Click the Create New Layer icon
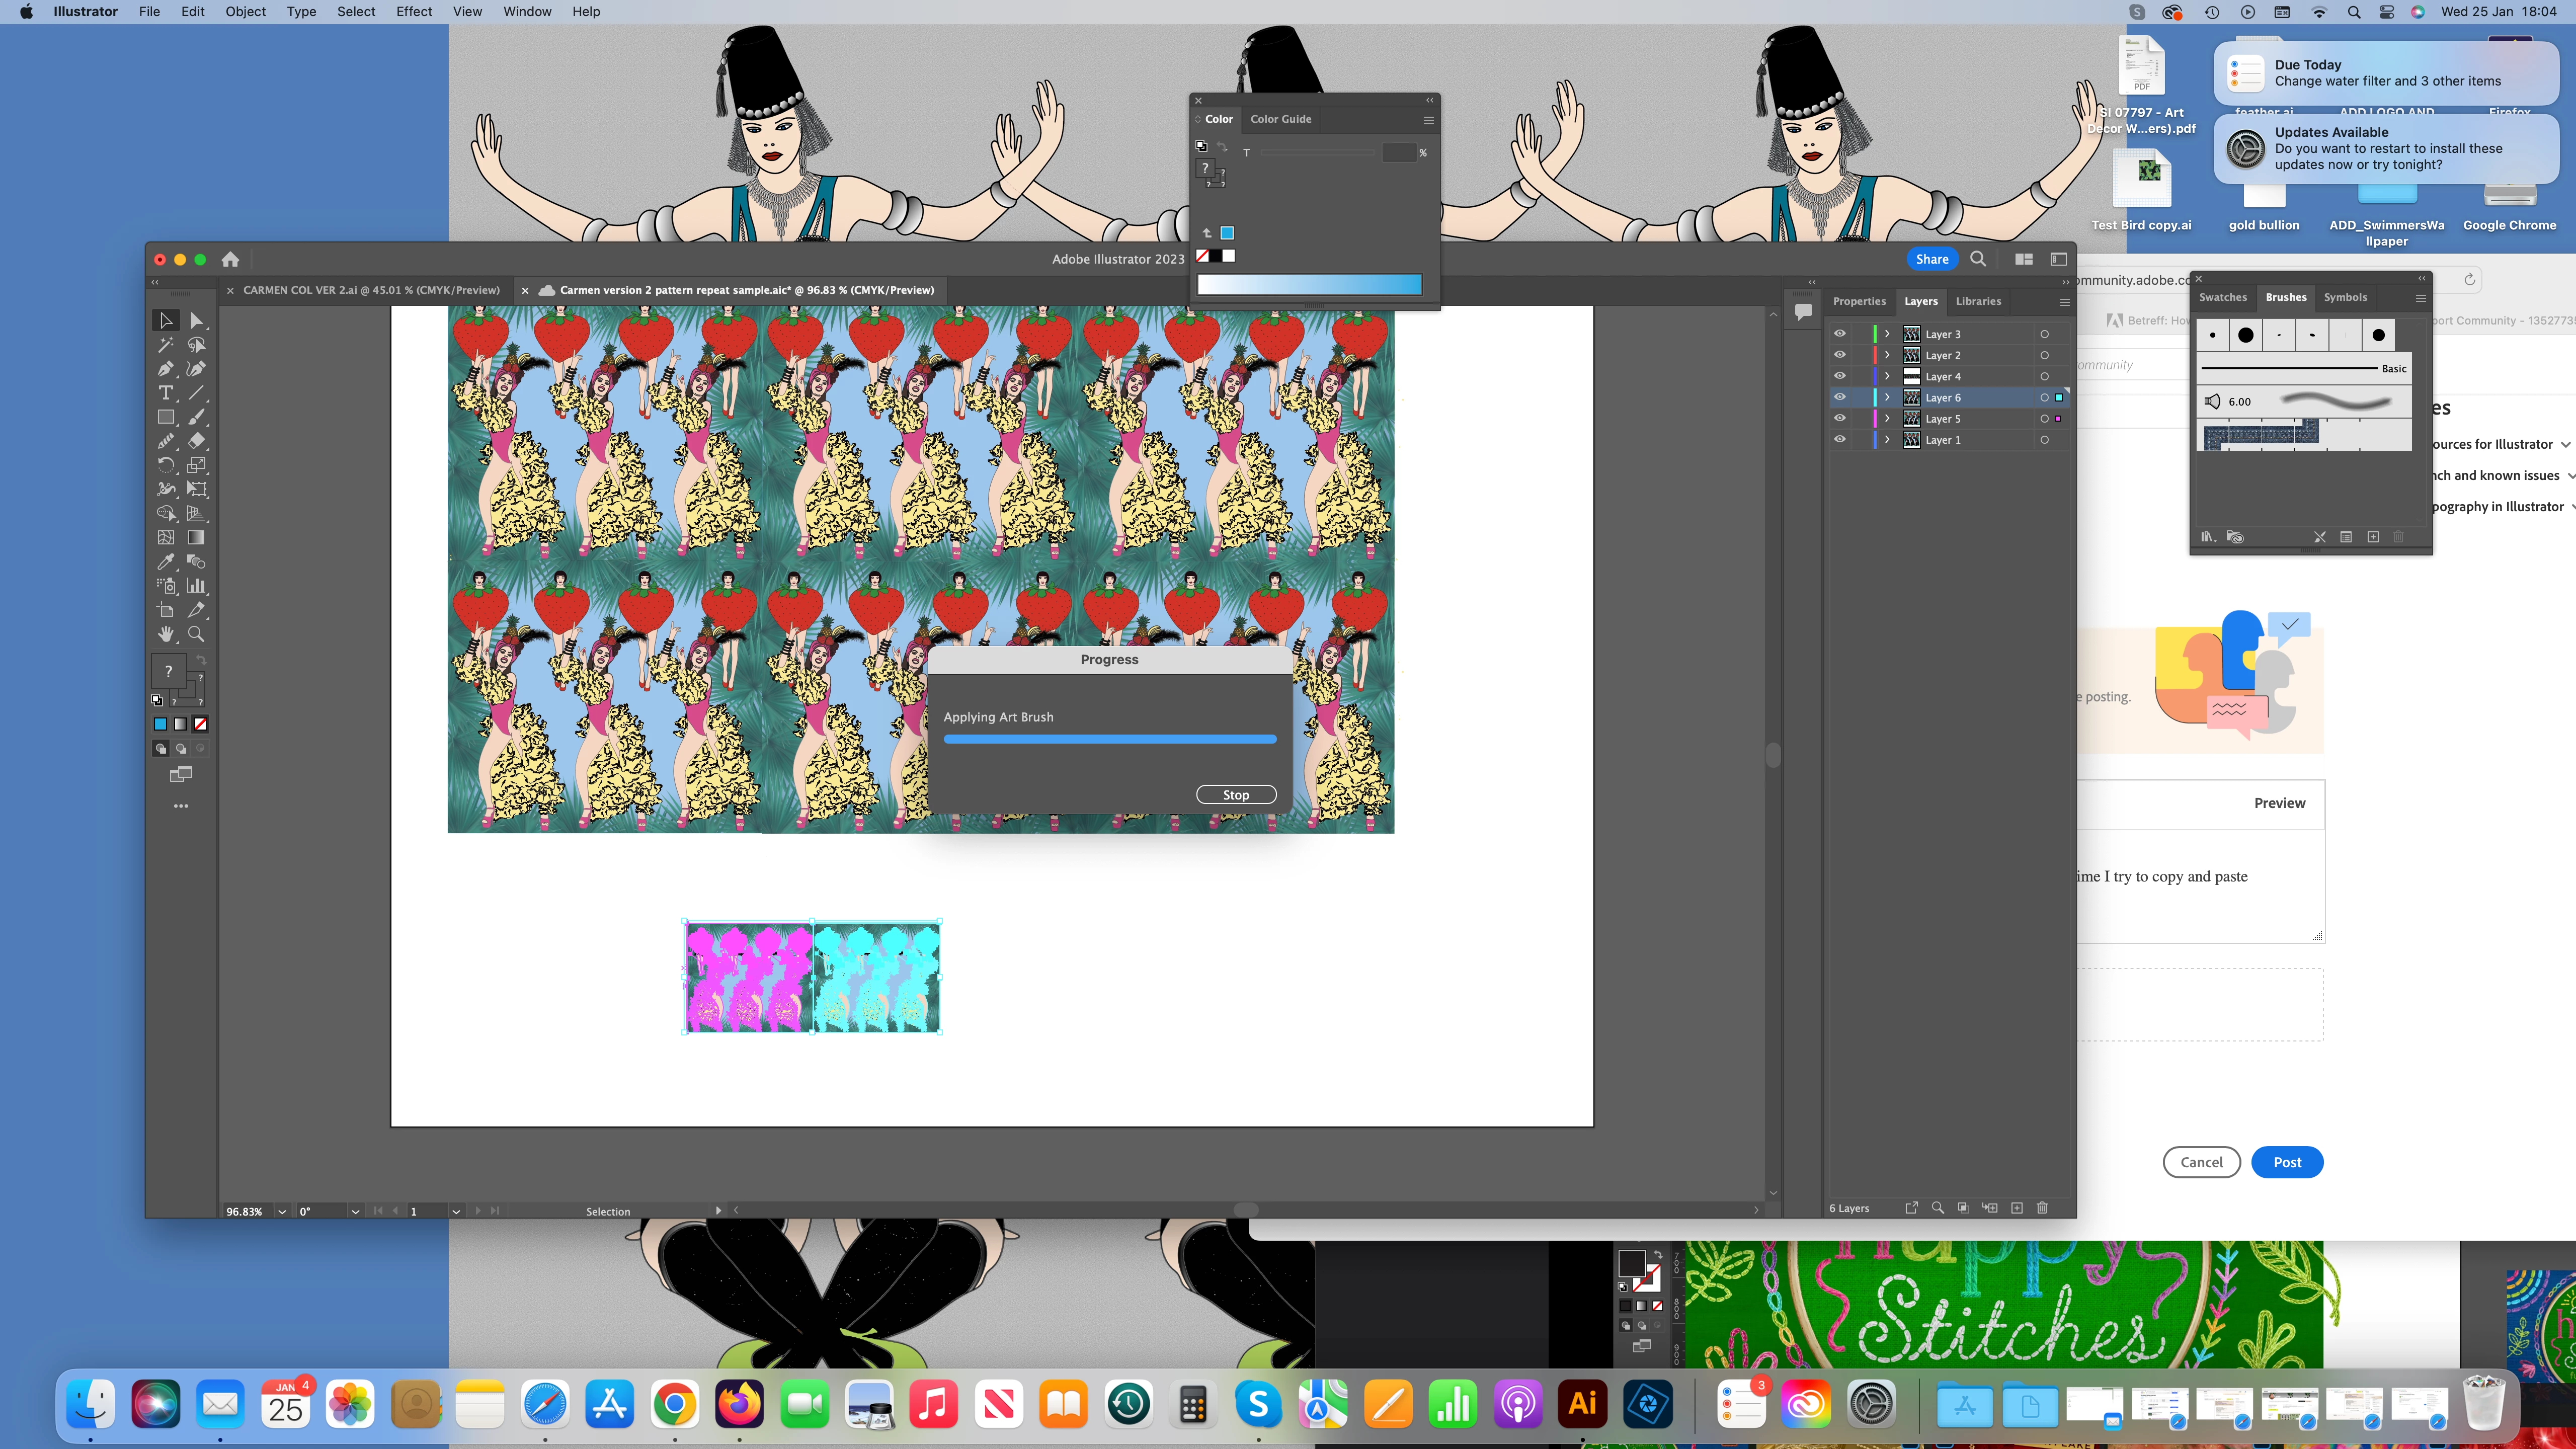This screenshot has height=1449, width=2576. [x=2017, y=1208]
